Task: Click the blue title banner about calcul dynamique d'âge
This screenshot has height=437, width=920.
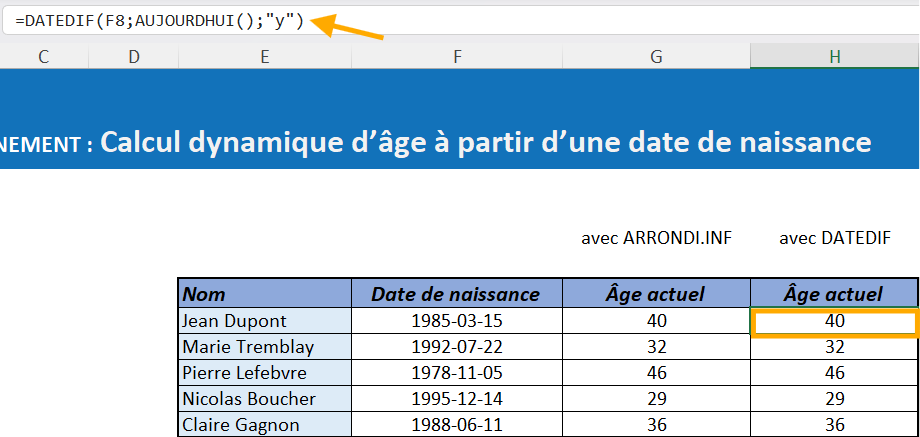Action: coord(460,119)
